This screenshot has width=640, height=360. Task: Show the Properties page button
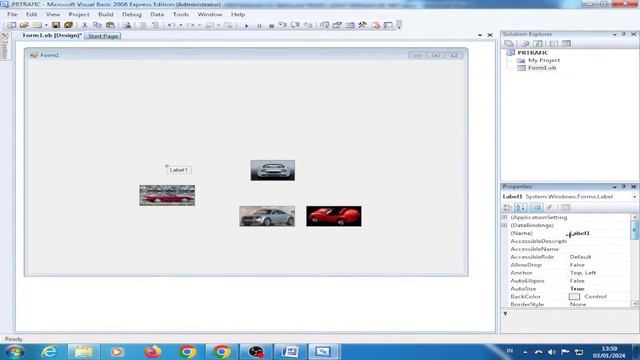[537, 207]
